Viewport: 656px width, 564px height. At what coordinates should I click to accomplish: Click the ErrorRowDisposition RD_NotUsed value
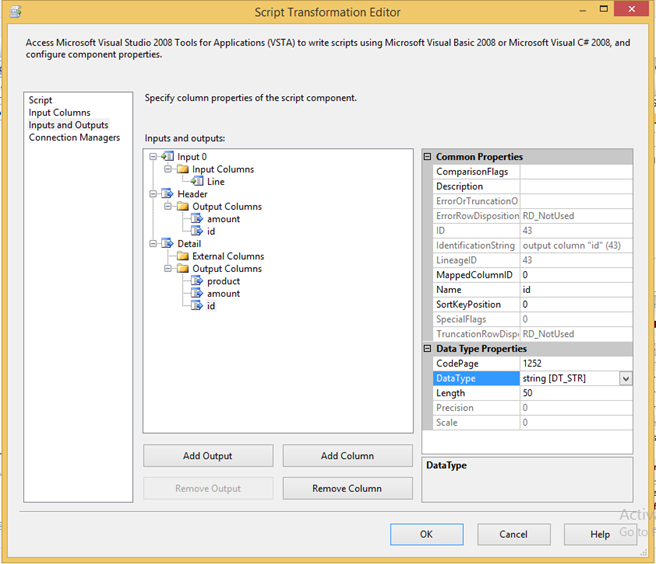[x=548, y=216]
